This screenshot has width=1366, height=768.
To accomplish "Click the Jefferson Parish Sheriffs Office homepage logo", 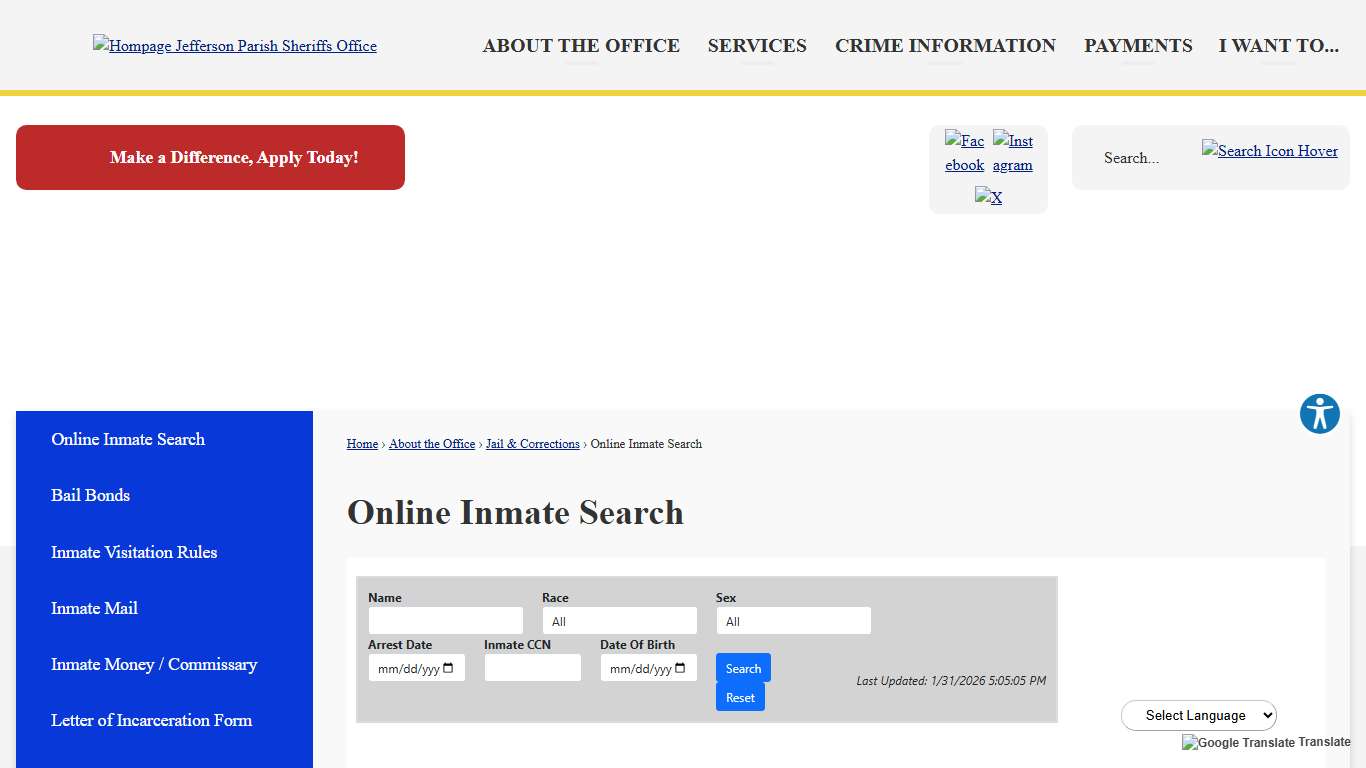I will 234,45.
